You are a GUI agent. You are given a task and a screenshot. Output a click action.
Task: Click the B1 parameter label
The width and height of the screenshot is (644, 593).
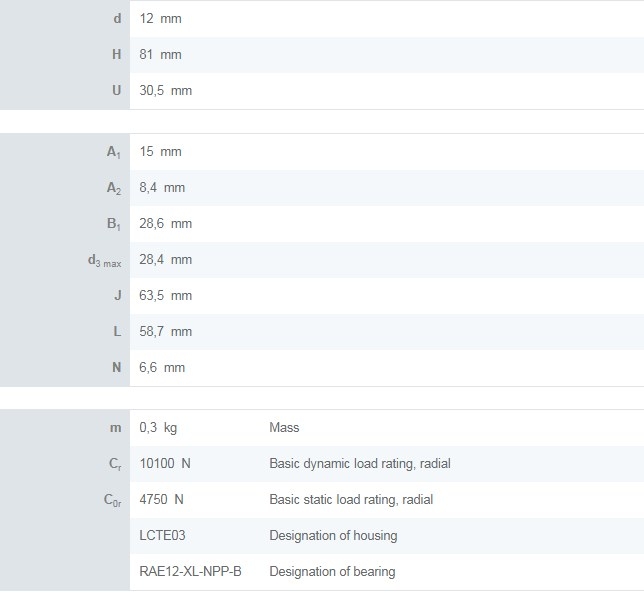point(113,224)
